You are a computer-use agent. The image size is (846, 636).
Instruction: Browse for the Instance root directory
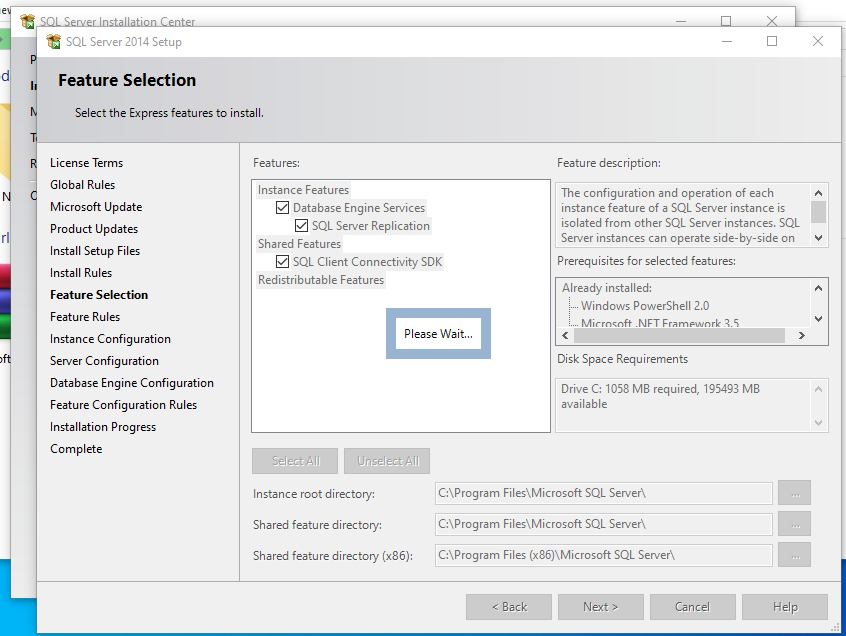click(795, 493)
